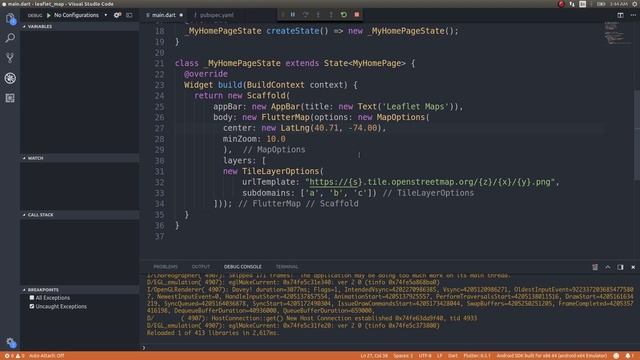Click line number 27 in the gutter

[x=159, y=128]
